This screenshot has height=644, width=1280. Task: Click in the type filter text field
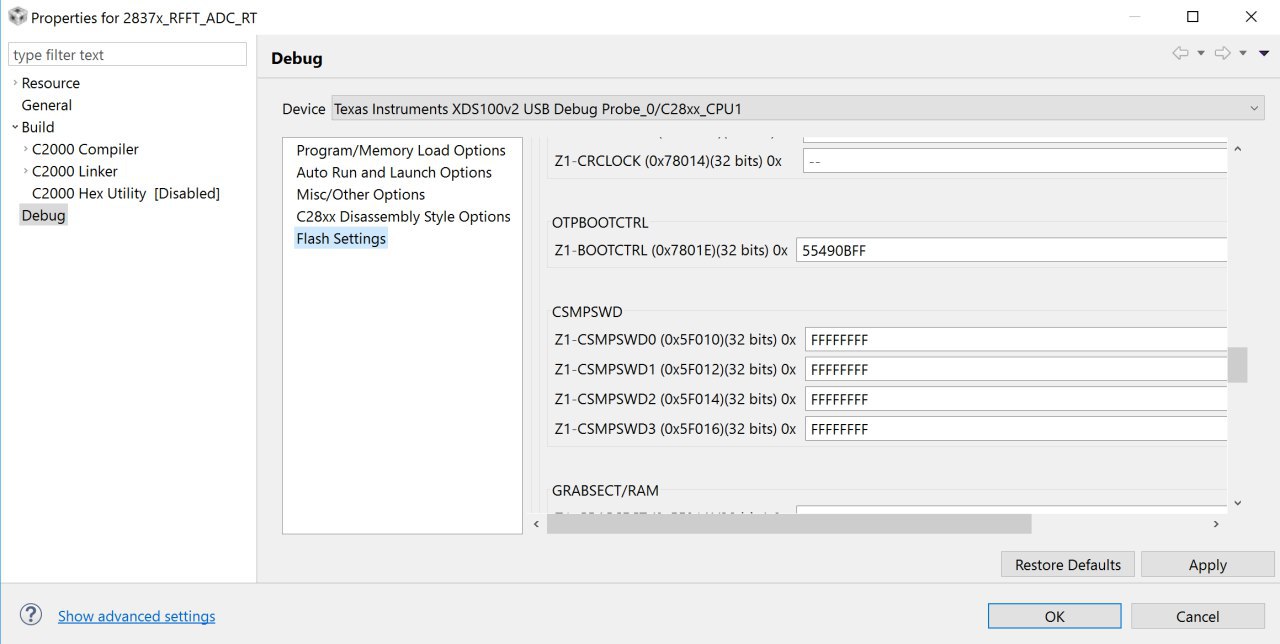pyautogui.click(x=127, y=53)
